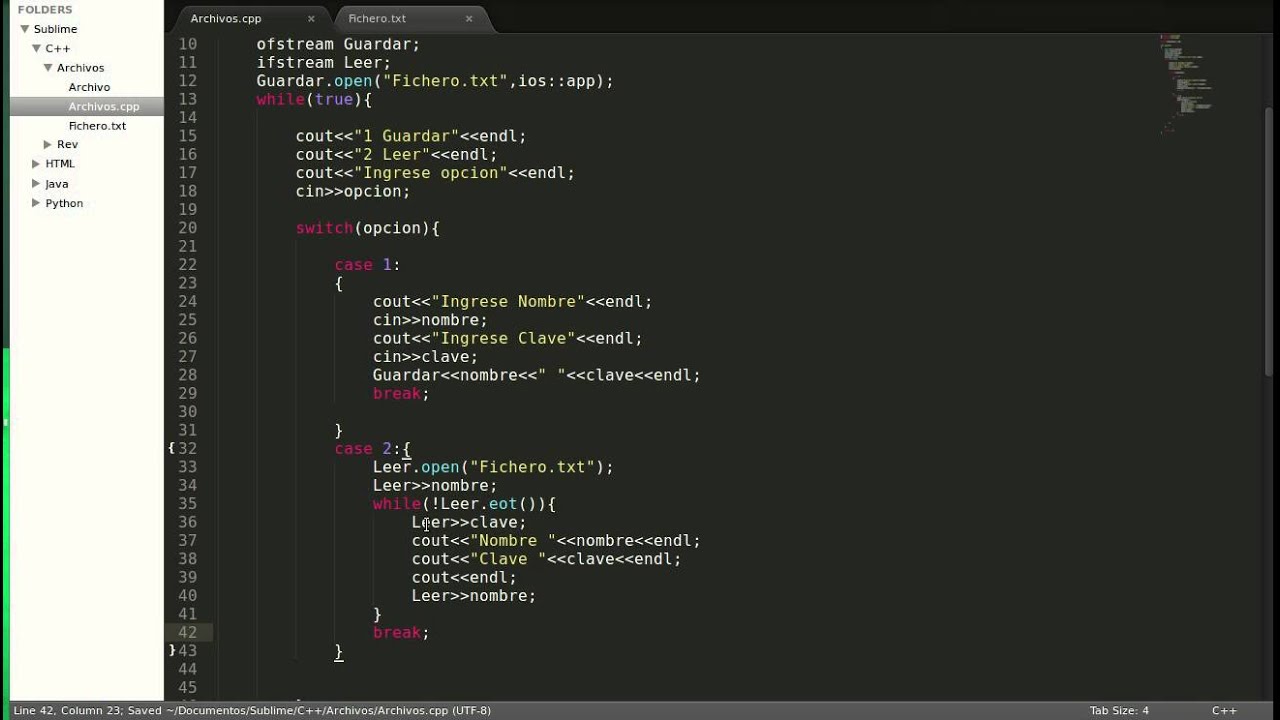Click on the 'case 2:{' line
The width and height of the screenshot is (1280, 720).
[372, 449]
